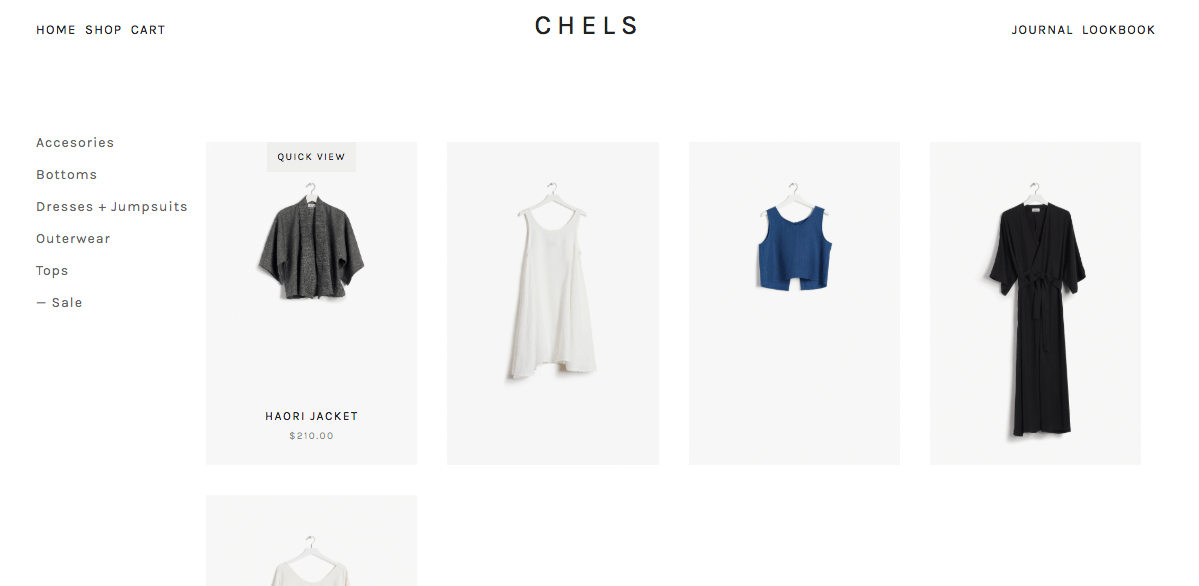Select the Accesories category
The image size is (1199, 586).
(x=75, y=142)
